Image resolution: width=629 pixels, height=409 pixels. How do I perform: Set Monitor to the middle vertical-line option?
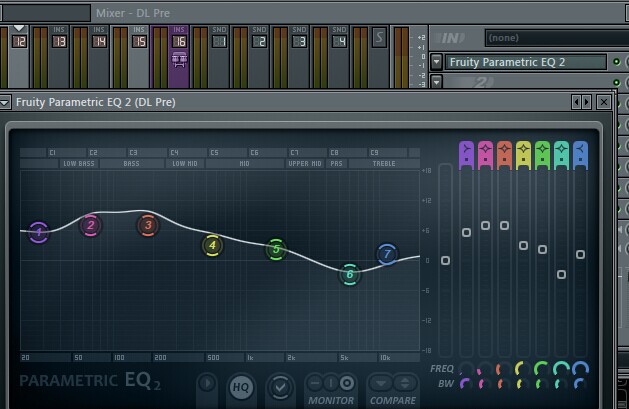[x=331, y=383]
